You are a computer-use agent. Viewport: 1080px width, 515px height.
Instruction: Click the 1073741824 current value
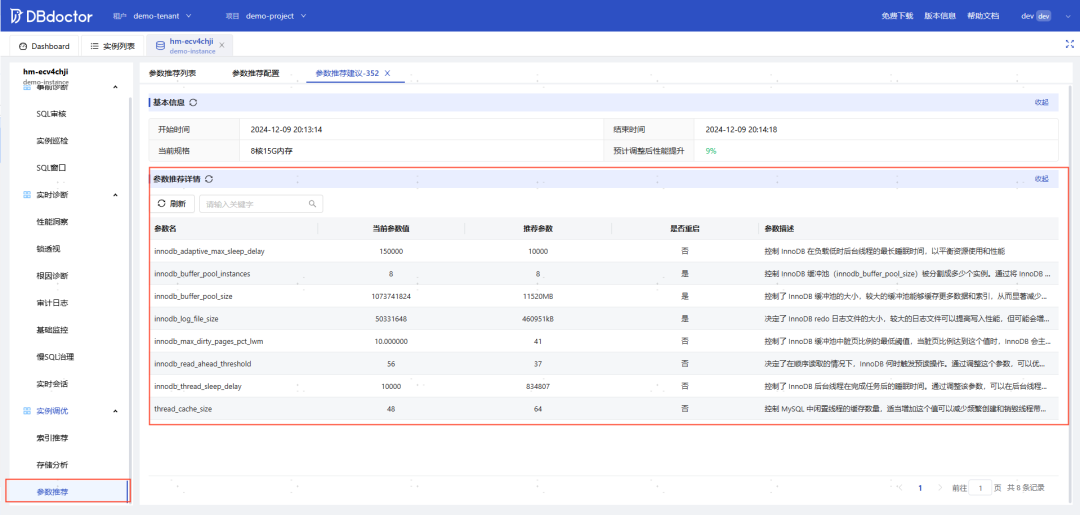[391, 296]
